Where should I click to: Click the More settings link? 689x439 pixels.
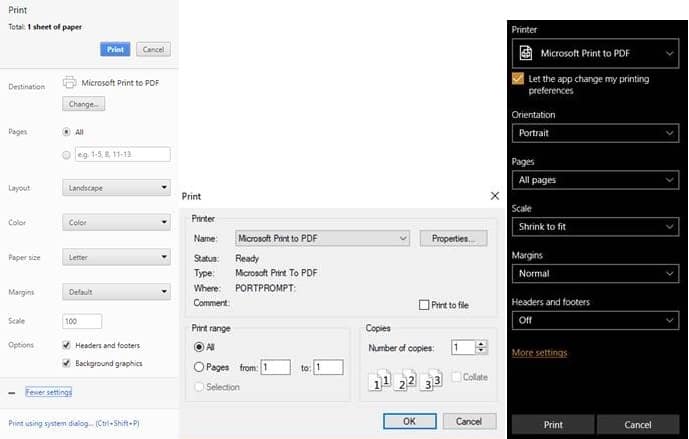(x=539, y=353)
